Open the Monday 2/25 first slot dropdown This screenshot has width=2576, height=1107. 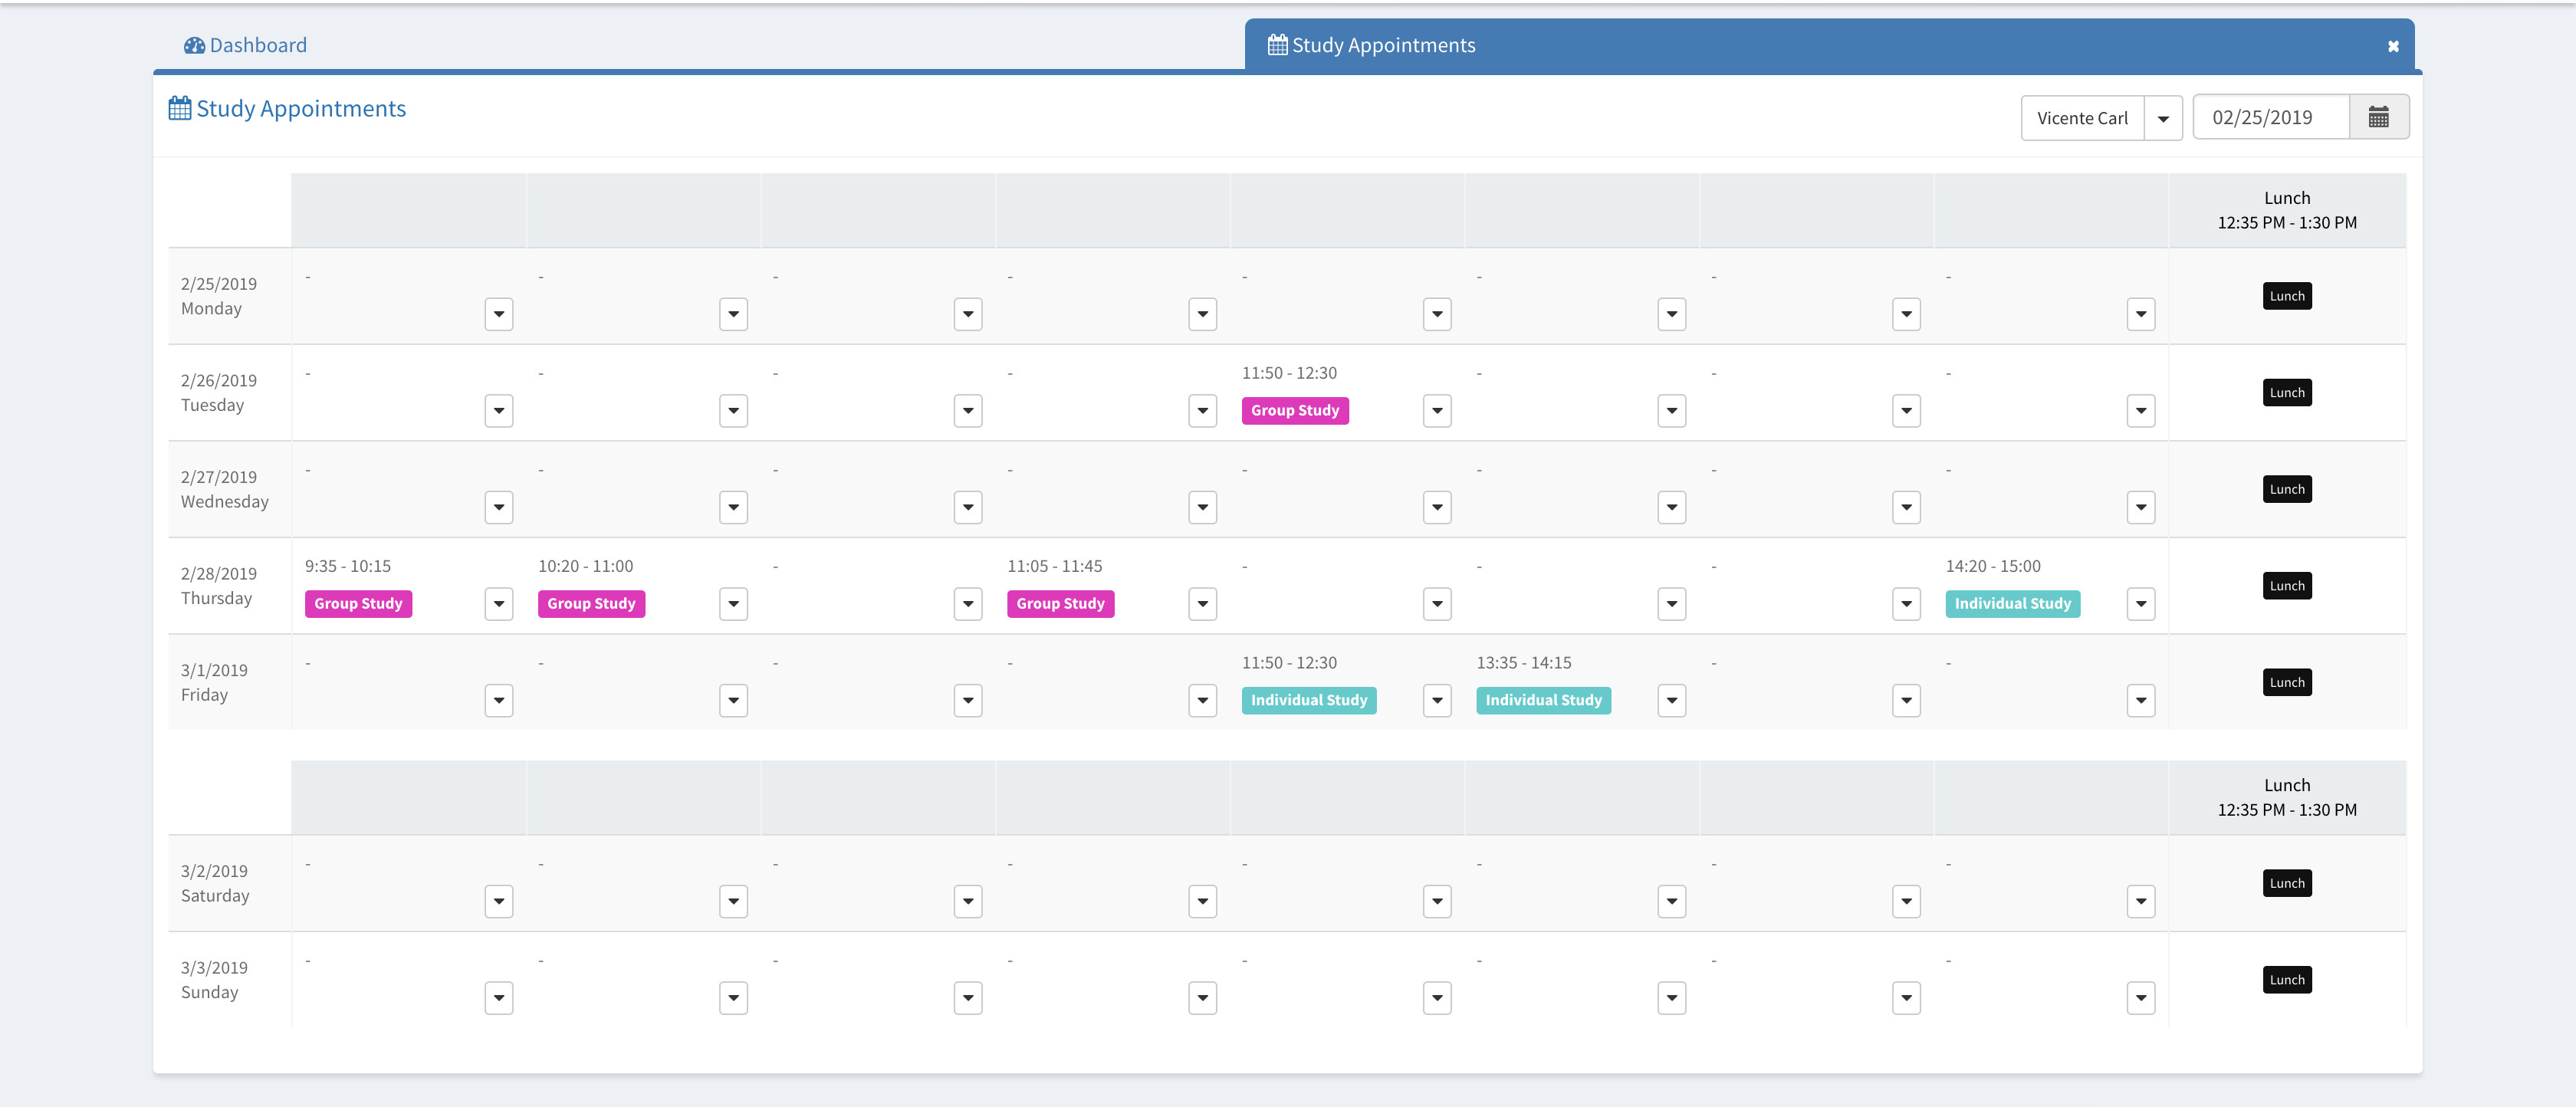[x=499, y=314]
